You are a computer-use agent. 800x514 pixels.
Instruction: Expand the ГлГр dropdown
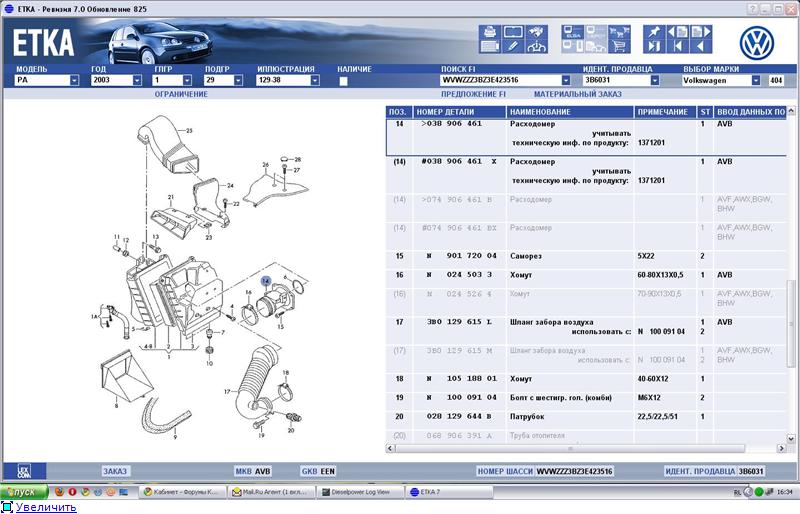click(187, 80)
